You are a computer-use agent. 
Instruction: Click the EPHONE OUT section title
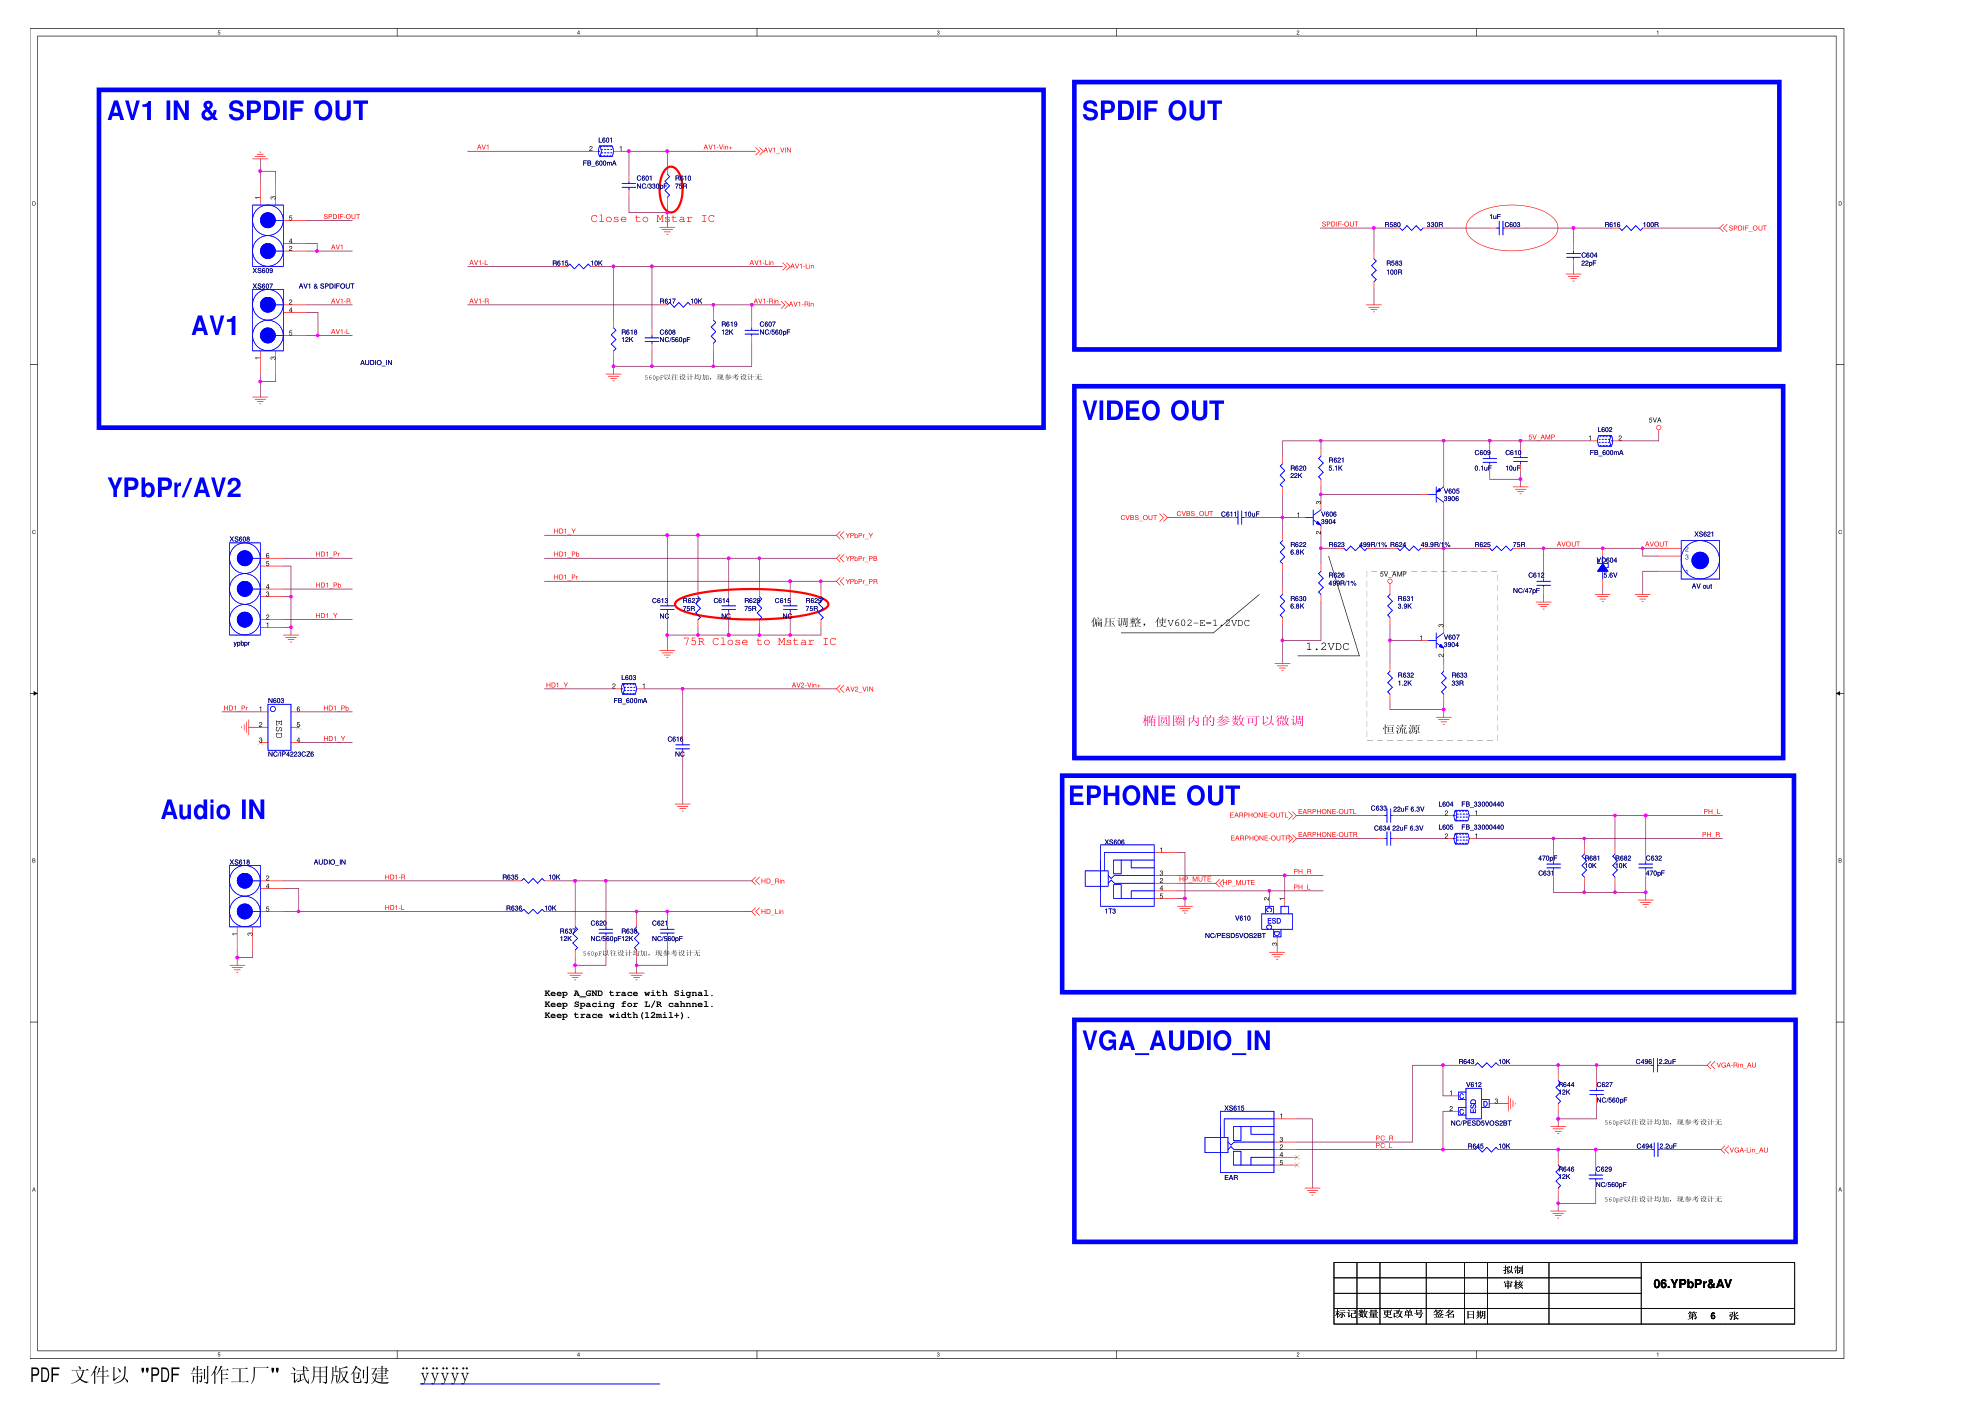(x=1154, y=796)
